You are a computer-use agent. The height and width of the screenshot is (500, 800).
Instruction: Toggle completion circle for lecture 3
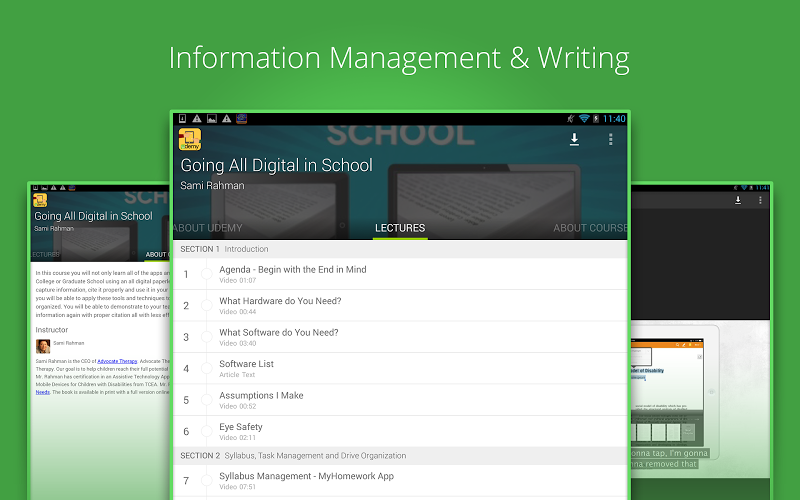[x=207, y=337]
